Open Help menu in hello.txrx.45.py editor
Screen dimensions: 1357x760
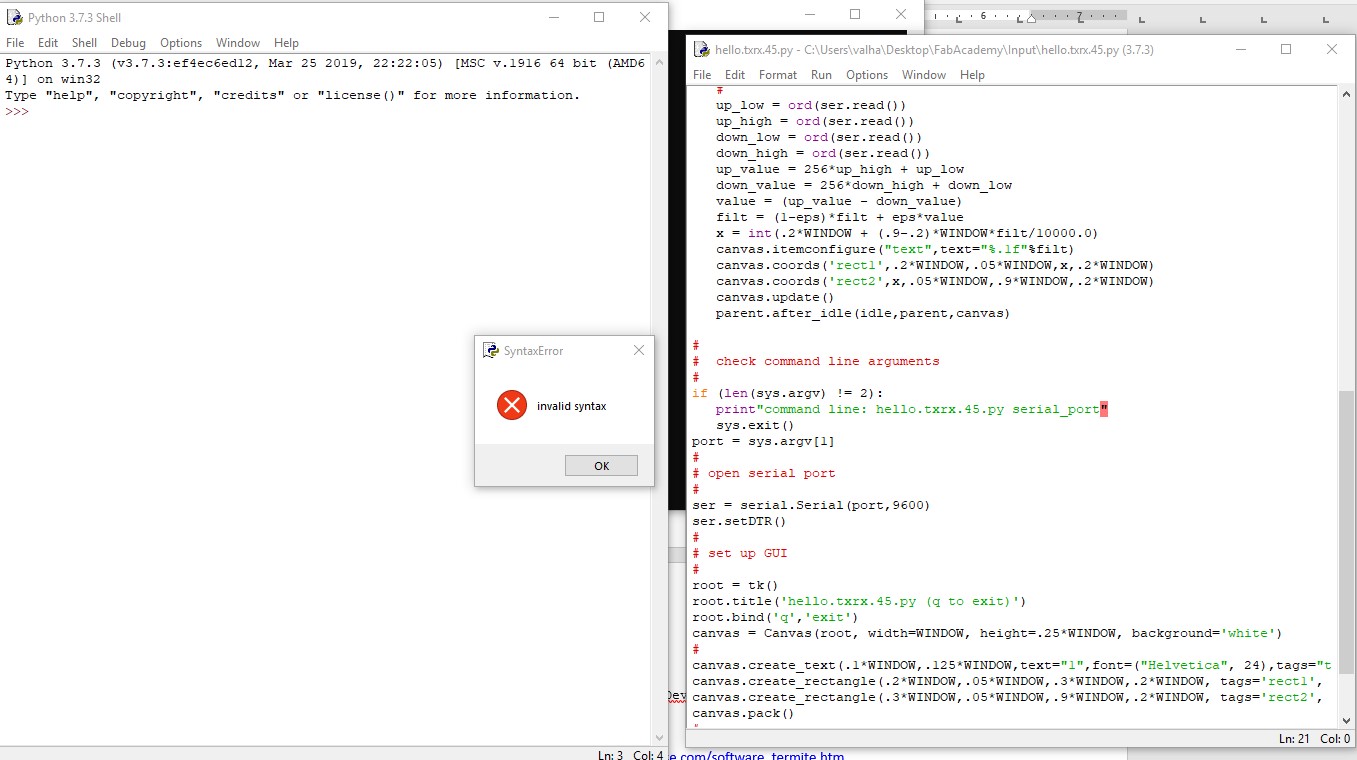pos(972,75)
